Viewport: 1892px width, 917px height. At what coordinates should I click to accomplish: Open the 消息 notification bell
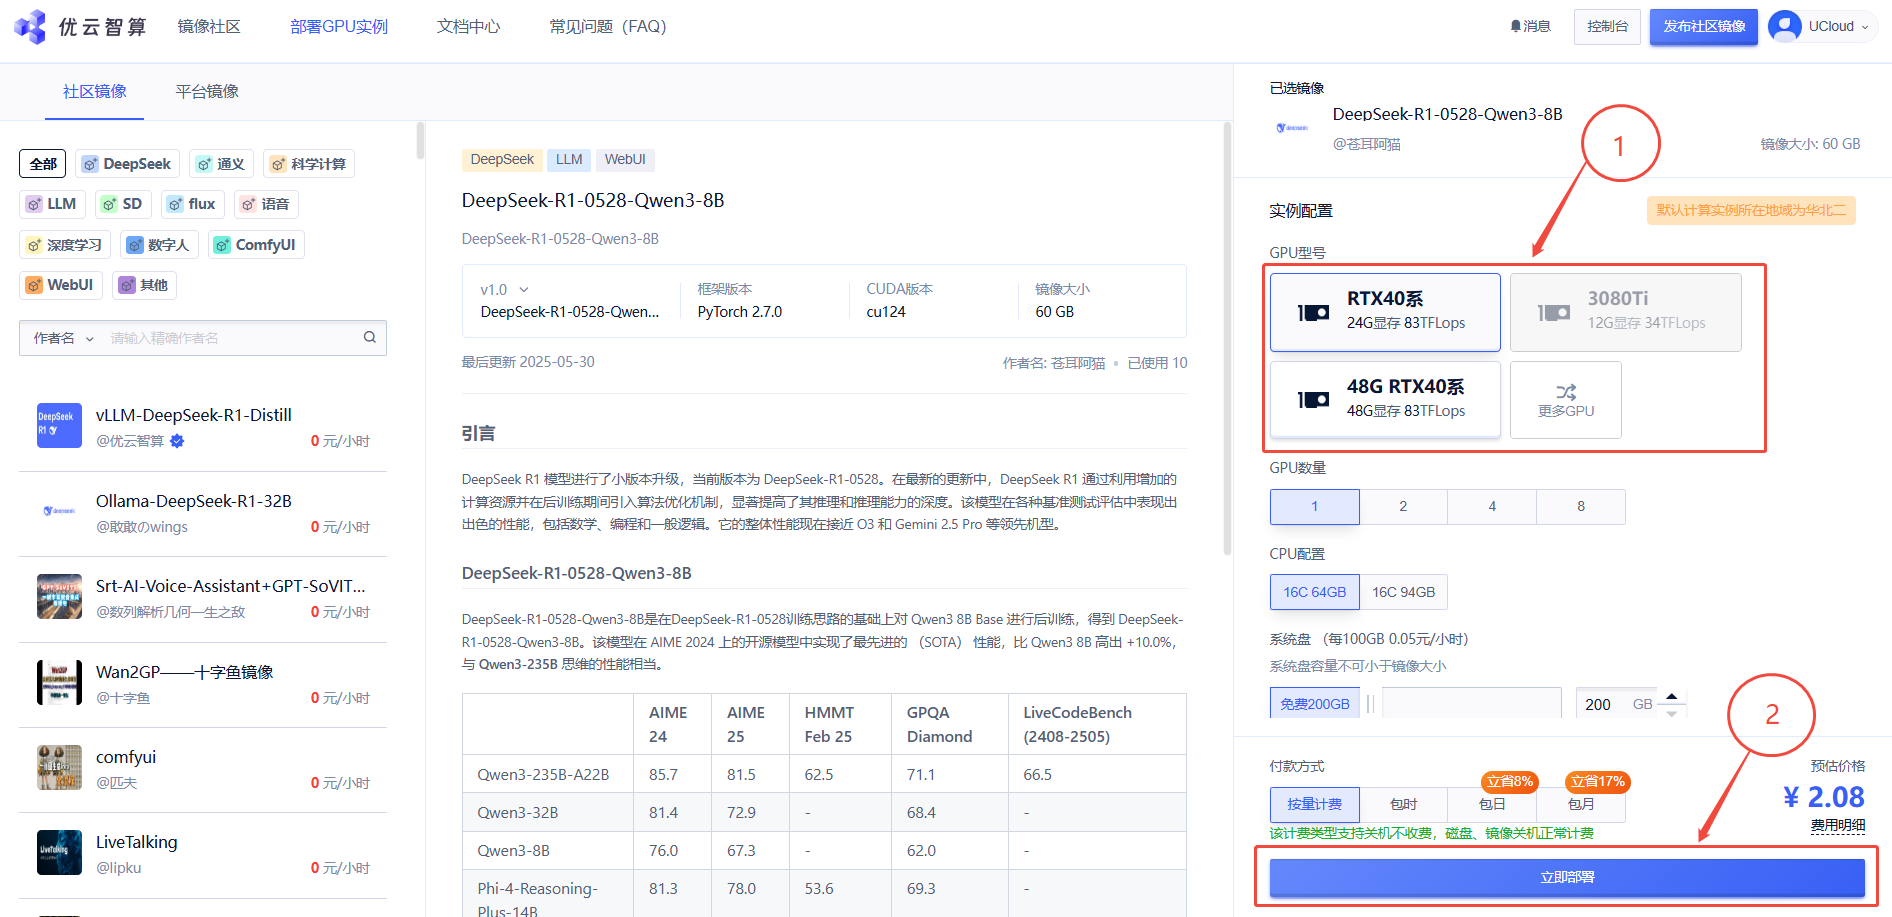click(1530, 26)
